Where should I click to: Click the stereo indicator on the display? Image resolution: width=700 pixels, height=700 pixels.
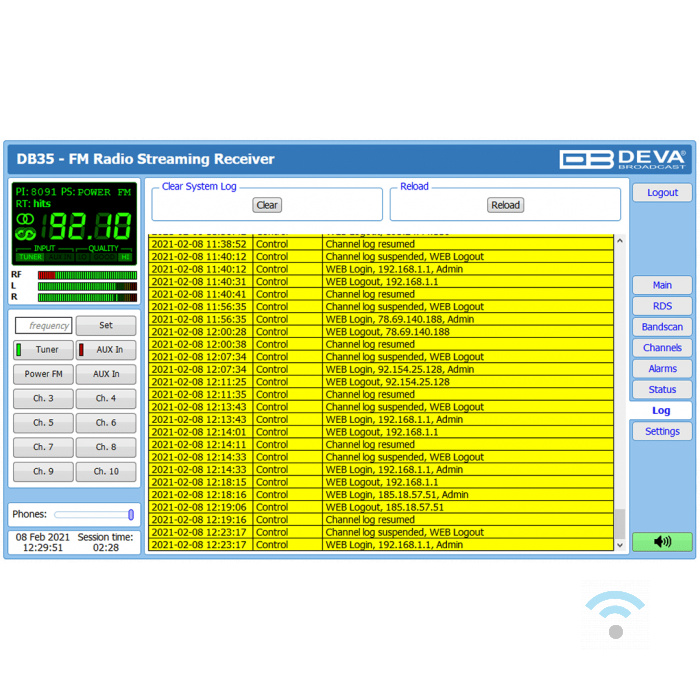25,219
